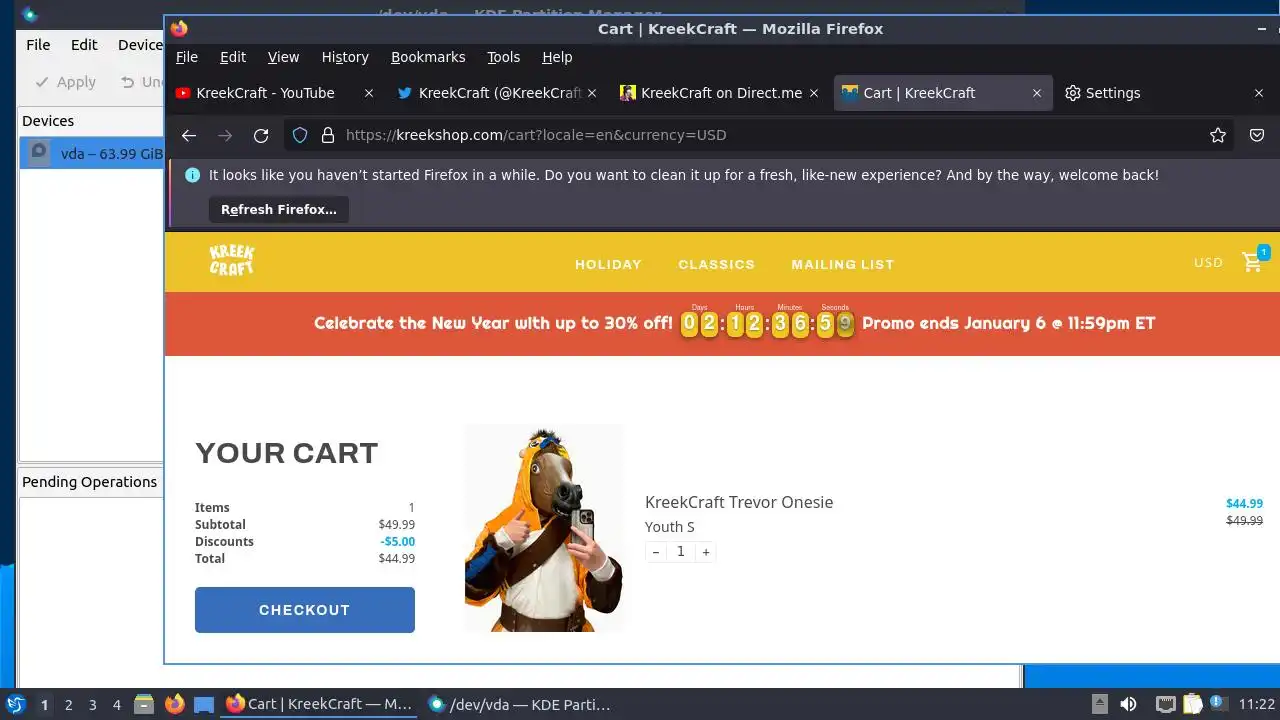Image resolution: width=1280 pixels, height=720 pixels.
Task: Click the Refresh Firefox… button
Action: pyautogui.click(x=279, y=209)
